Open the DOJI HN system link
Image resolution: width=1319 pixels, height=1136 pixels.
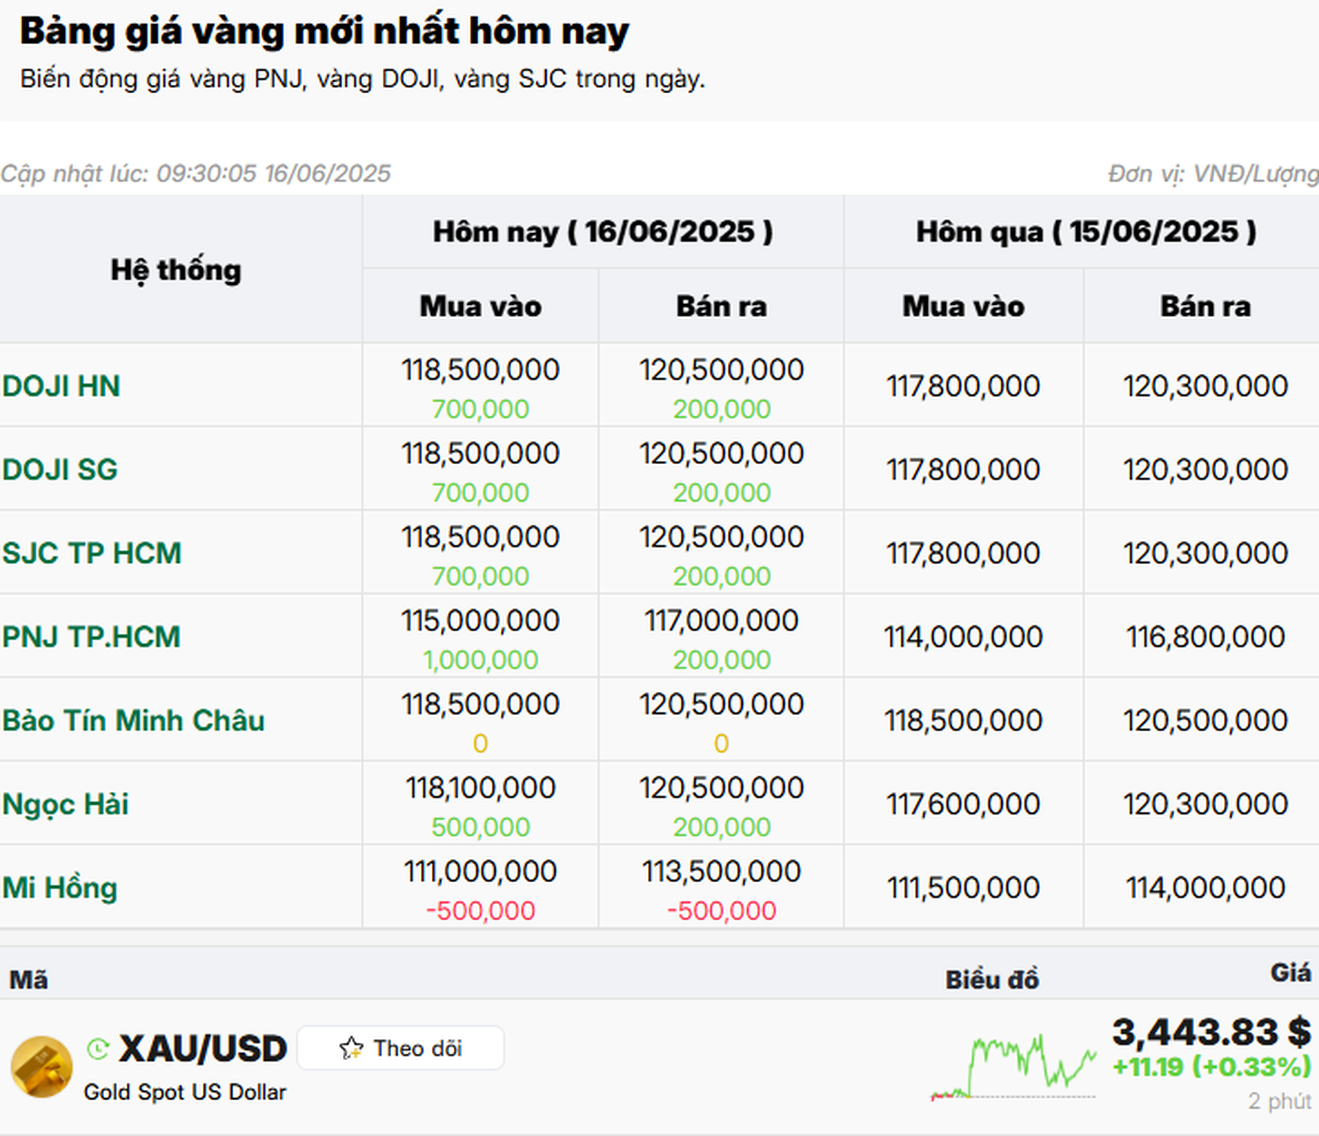(x=61, y=386)
